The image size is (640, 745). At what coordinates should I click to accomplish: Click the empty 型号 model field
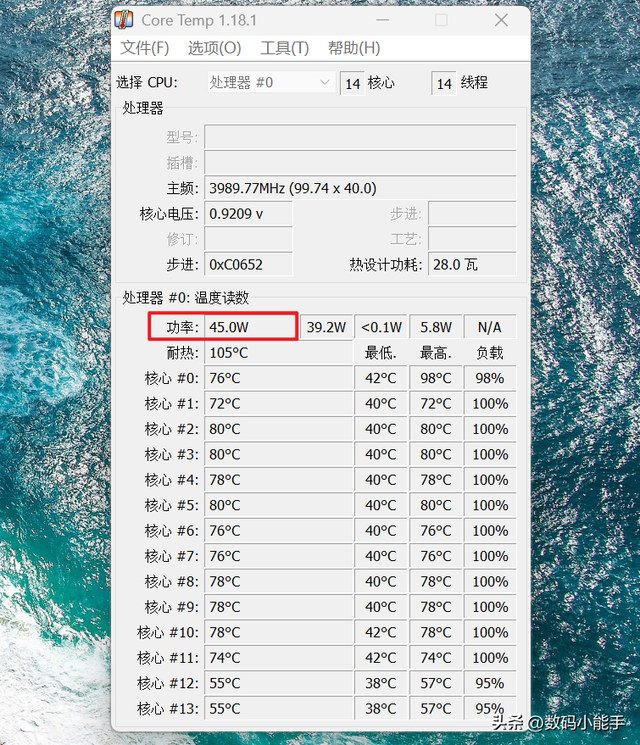coord(360,137)
